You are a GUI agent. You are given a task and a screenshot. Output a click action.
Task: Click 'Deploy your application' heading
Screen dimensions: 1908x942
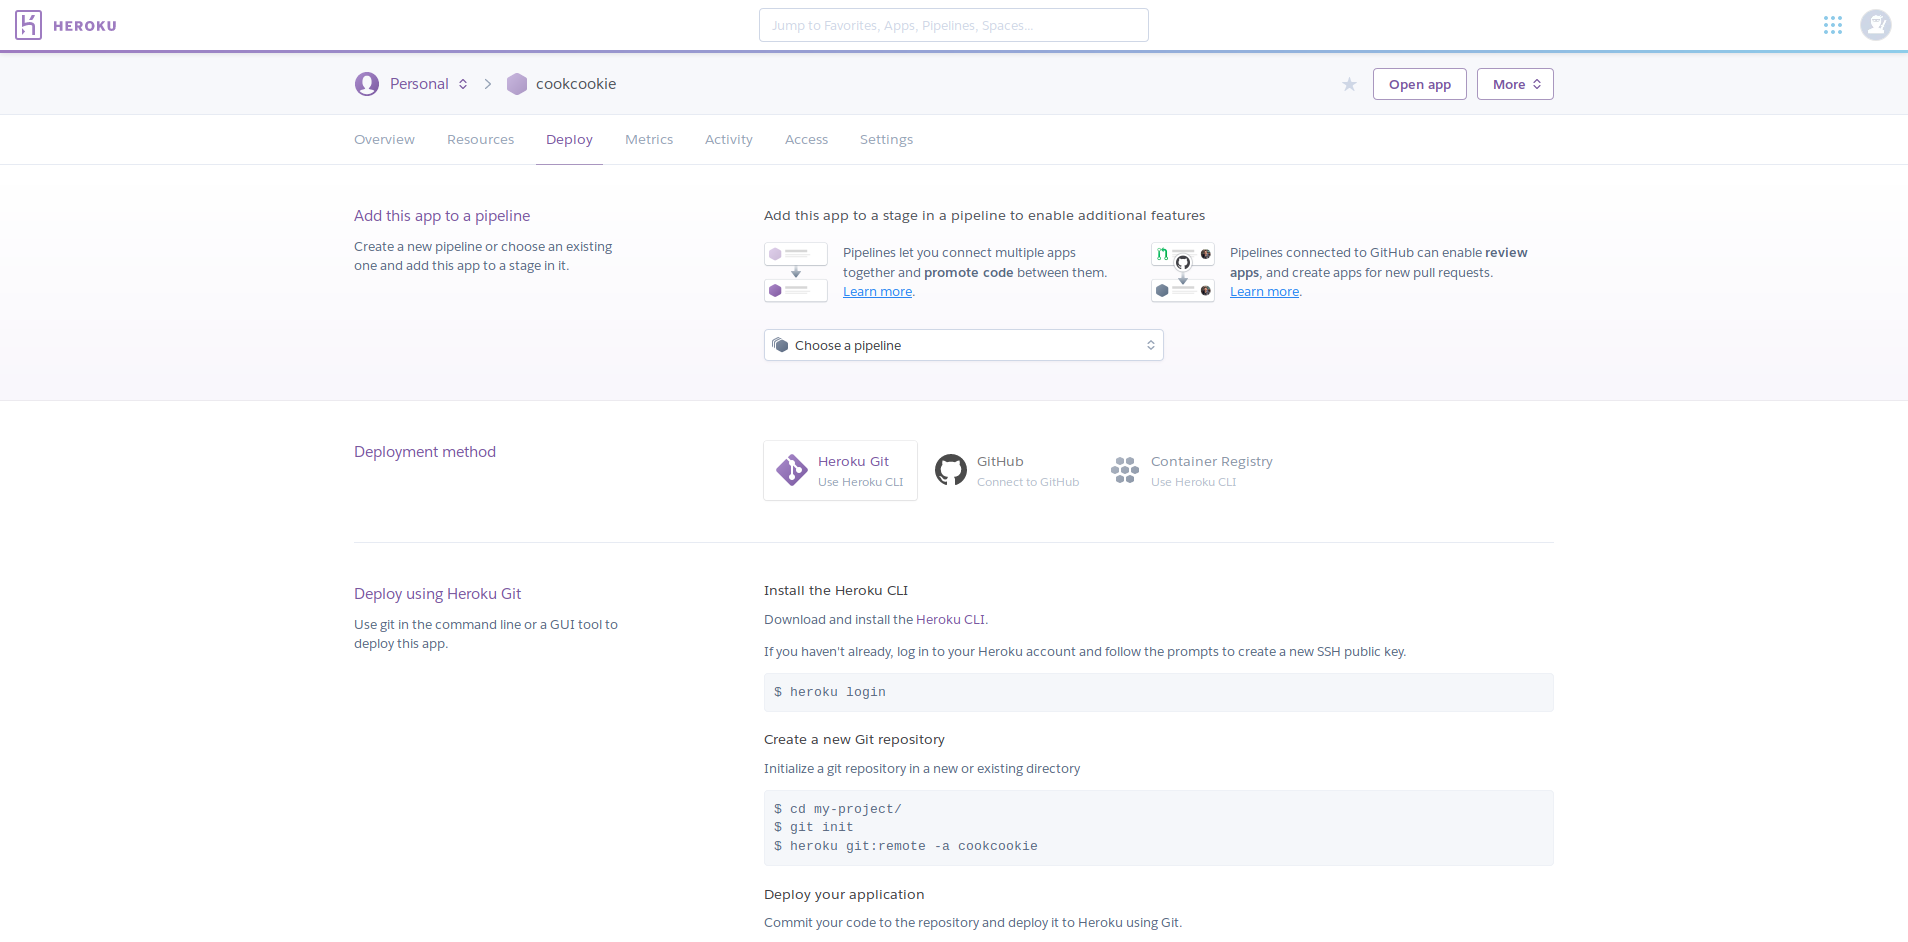[x=844, y=895]
